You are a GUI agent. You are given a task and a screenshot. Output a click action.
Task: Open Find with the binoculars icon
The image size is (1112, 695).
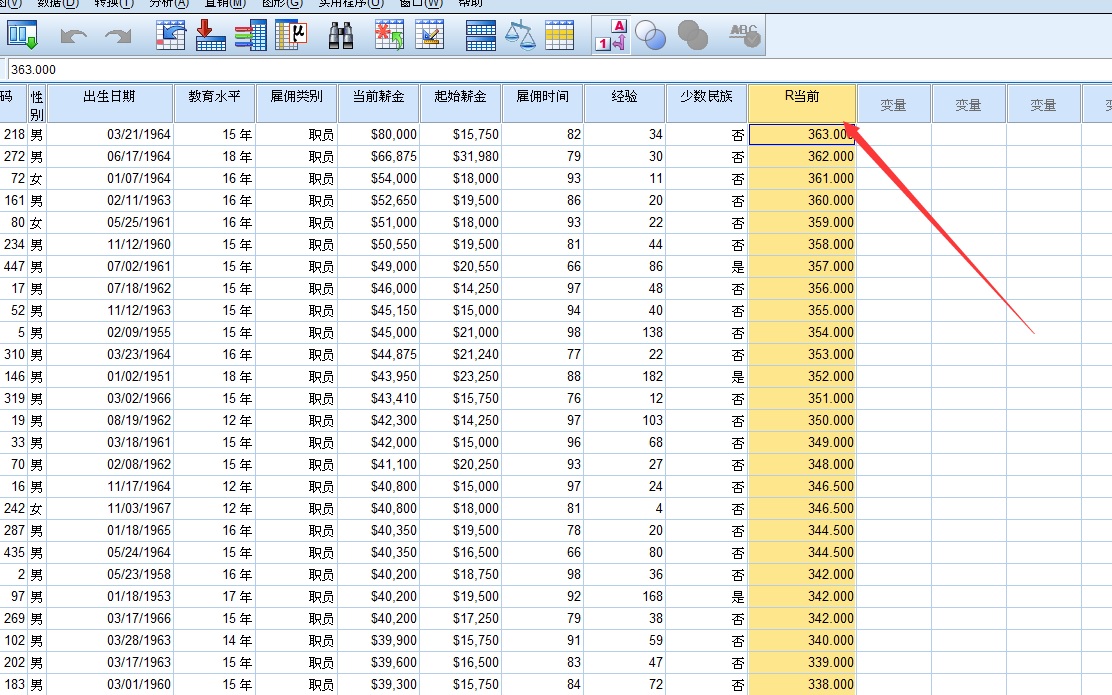click(x=341, y=35)
